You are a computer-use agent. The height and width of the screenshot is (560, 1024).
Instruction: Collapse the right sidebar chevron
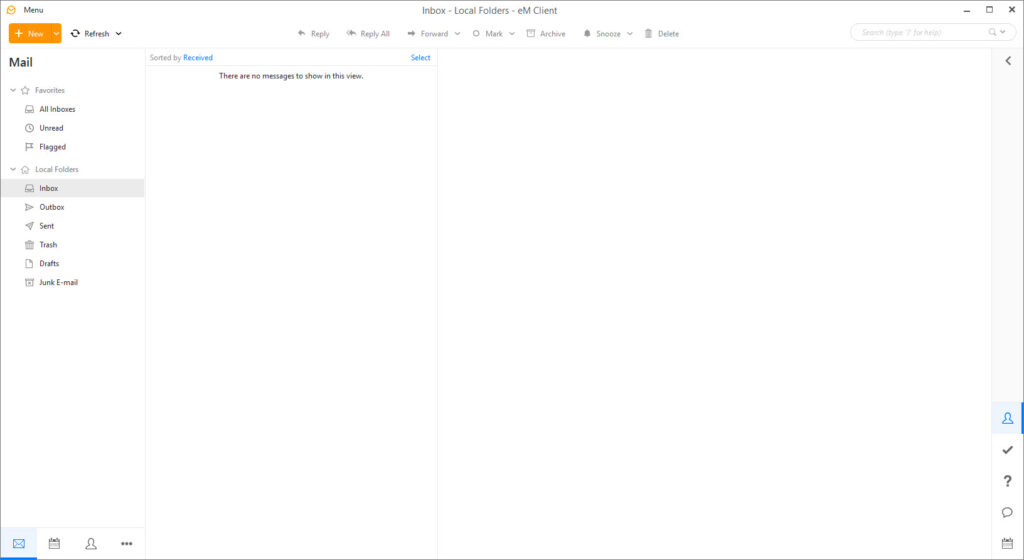[x=1008, y=61]
